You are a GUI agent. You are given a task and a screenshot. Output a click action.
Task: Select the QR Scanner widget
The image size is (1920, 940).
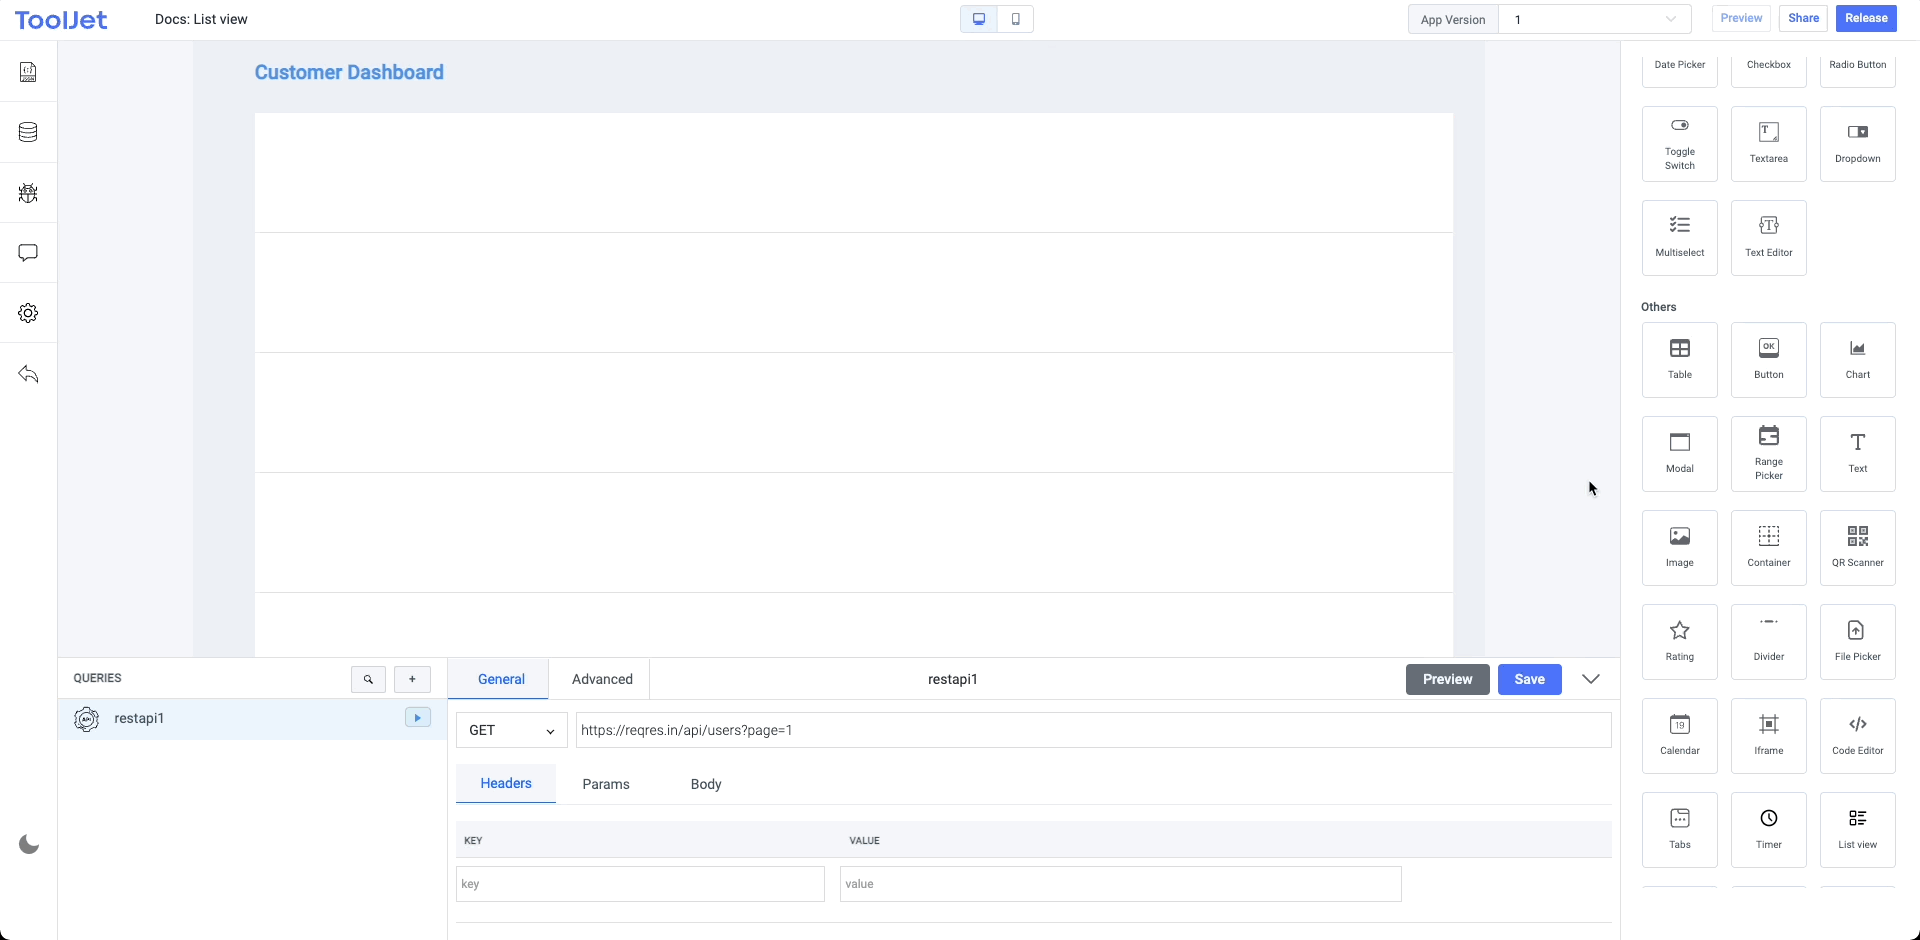coord(1857,547)
